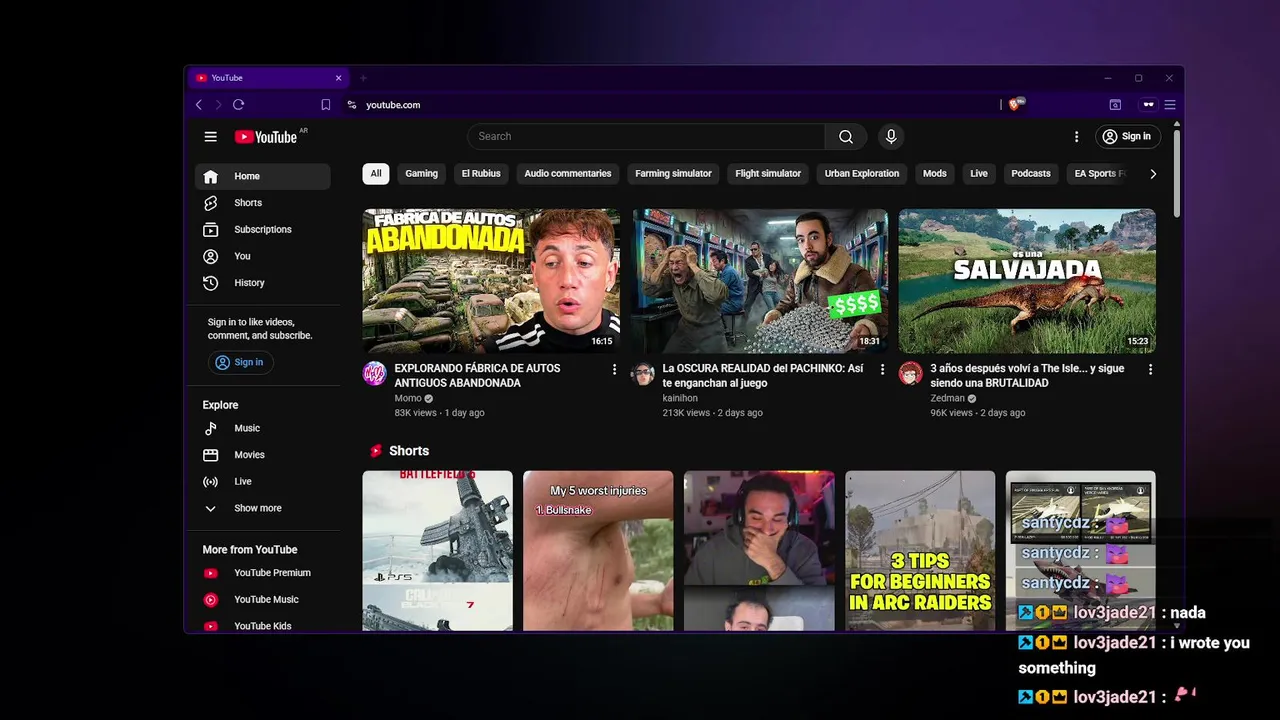Open YouTube Kids link
Image resolution: width=1280 pixels, height=720 pixels.
[x=262, y=626]
